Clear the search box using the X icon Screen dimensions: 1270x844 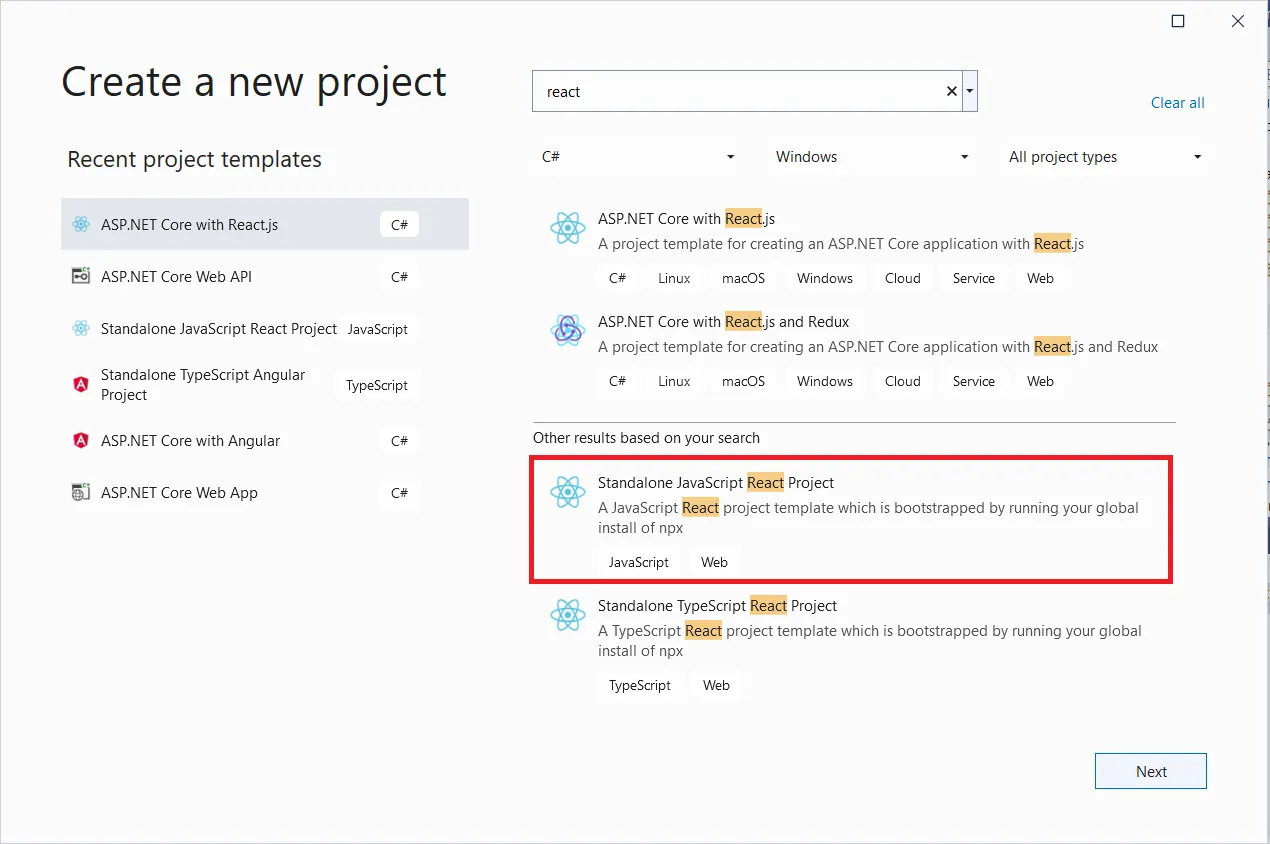pos(950,90)
